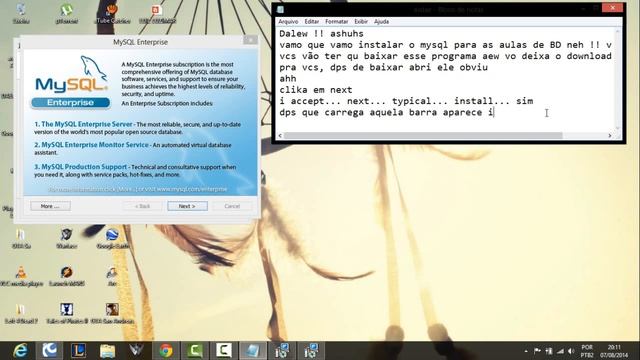The height and width of the screenshot is (360, 640).
Task: Open the blue crescent app in taskbar
Action: click(x=49, y=351)
